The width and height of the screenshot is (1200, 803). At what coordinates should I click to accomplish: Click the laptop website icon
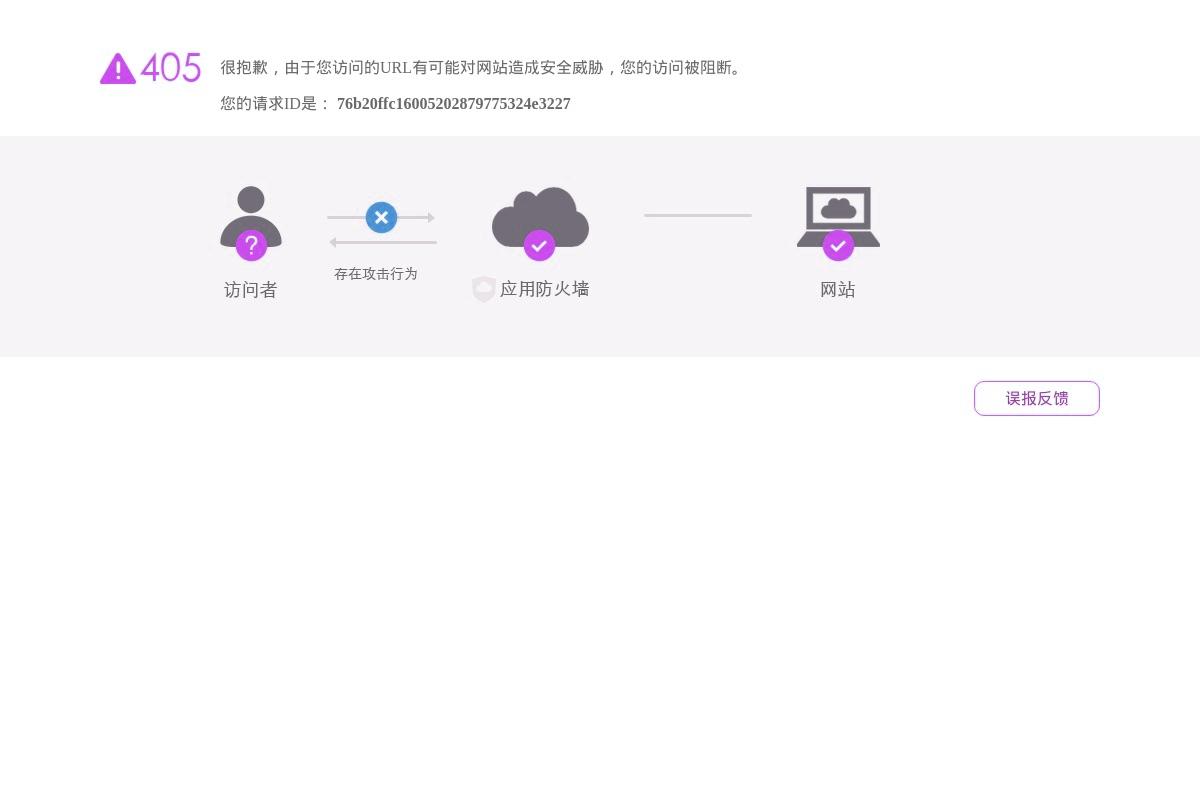(x=838, y=216)
